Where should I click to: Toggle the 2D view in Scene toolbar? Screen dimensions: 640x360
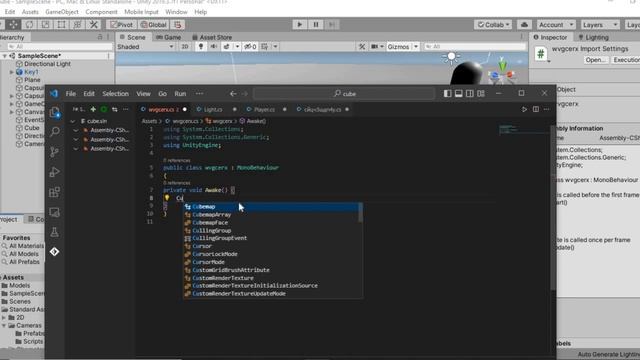(x=185, y=47)
